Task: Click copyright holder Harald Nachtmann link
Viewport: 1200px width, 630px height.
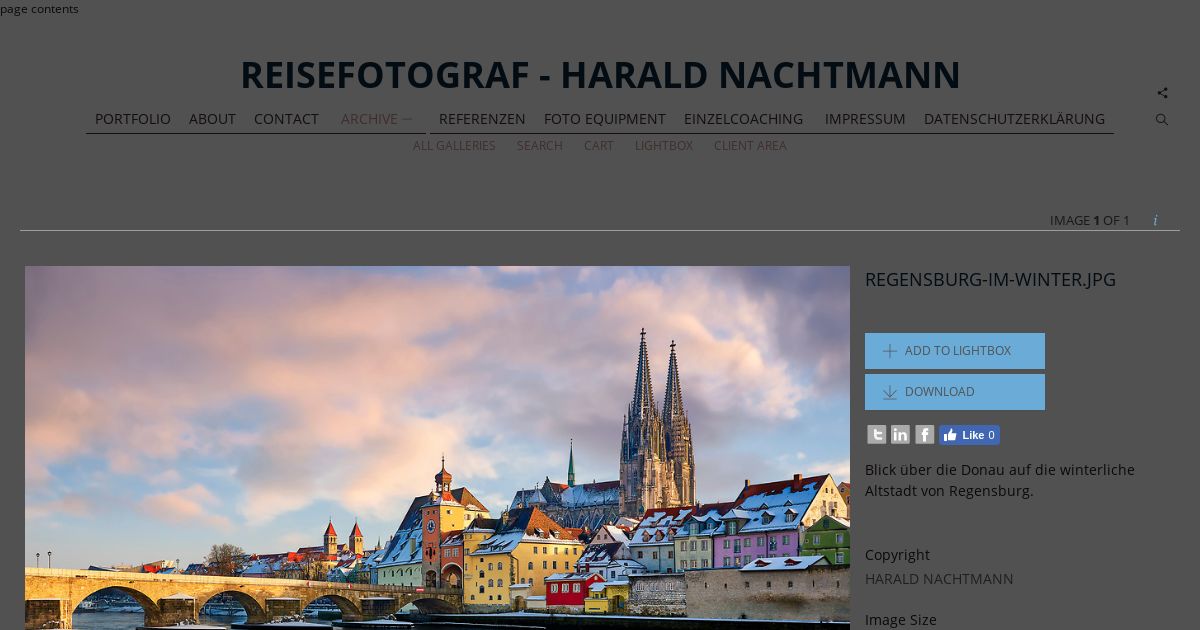Action: point(939,579)
